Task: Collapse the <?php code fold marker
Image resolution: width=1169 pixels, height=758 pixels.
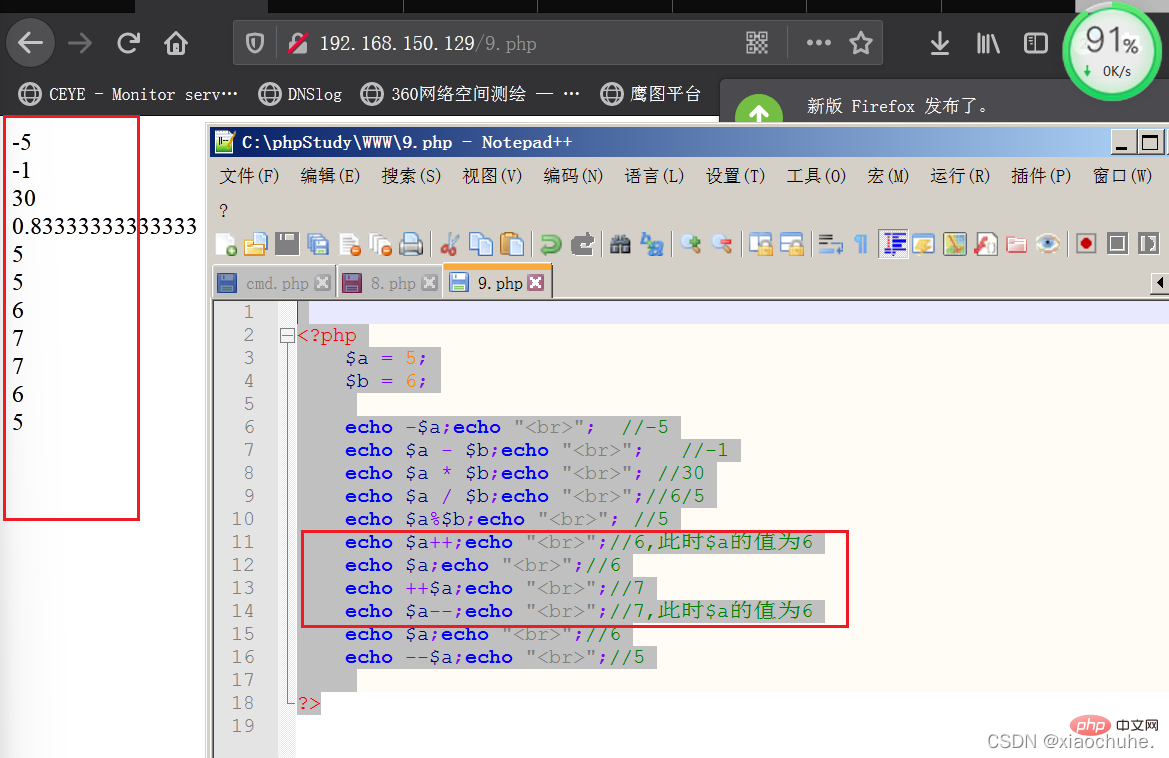Action: (287, 335)
